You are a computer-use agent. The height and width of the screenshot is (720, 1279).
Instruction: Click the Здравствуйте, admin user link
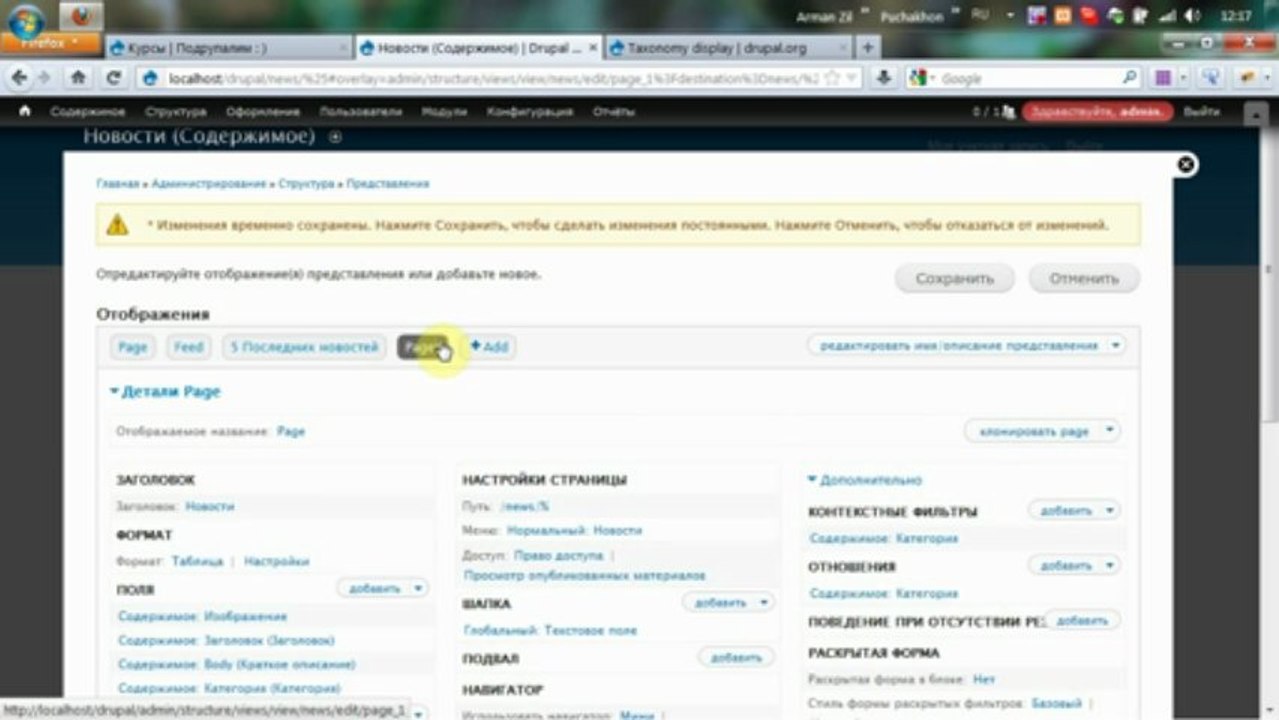click(1097, 112)
